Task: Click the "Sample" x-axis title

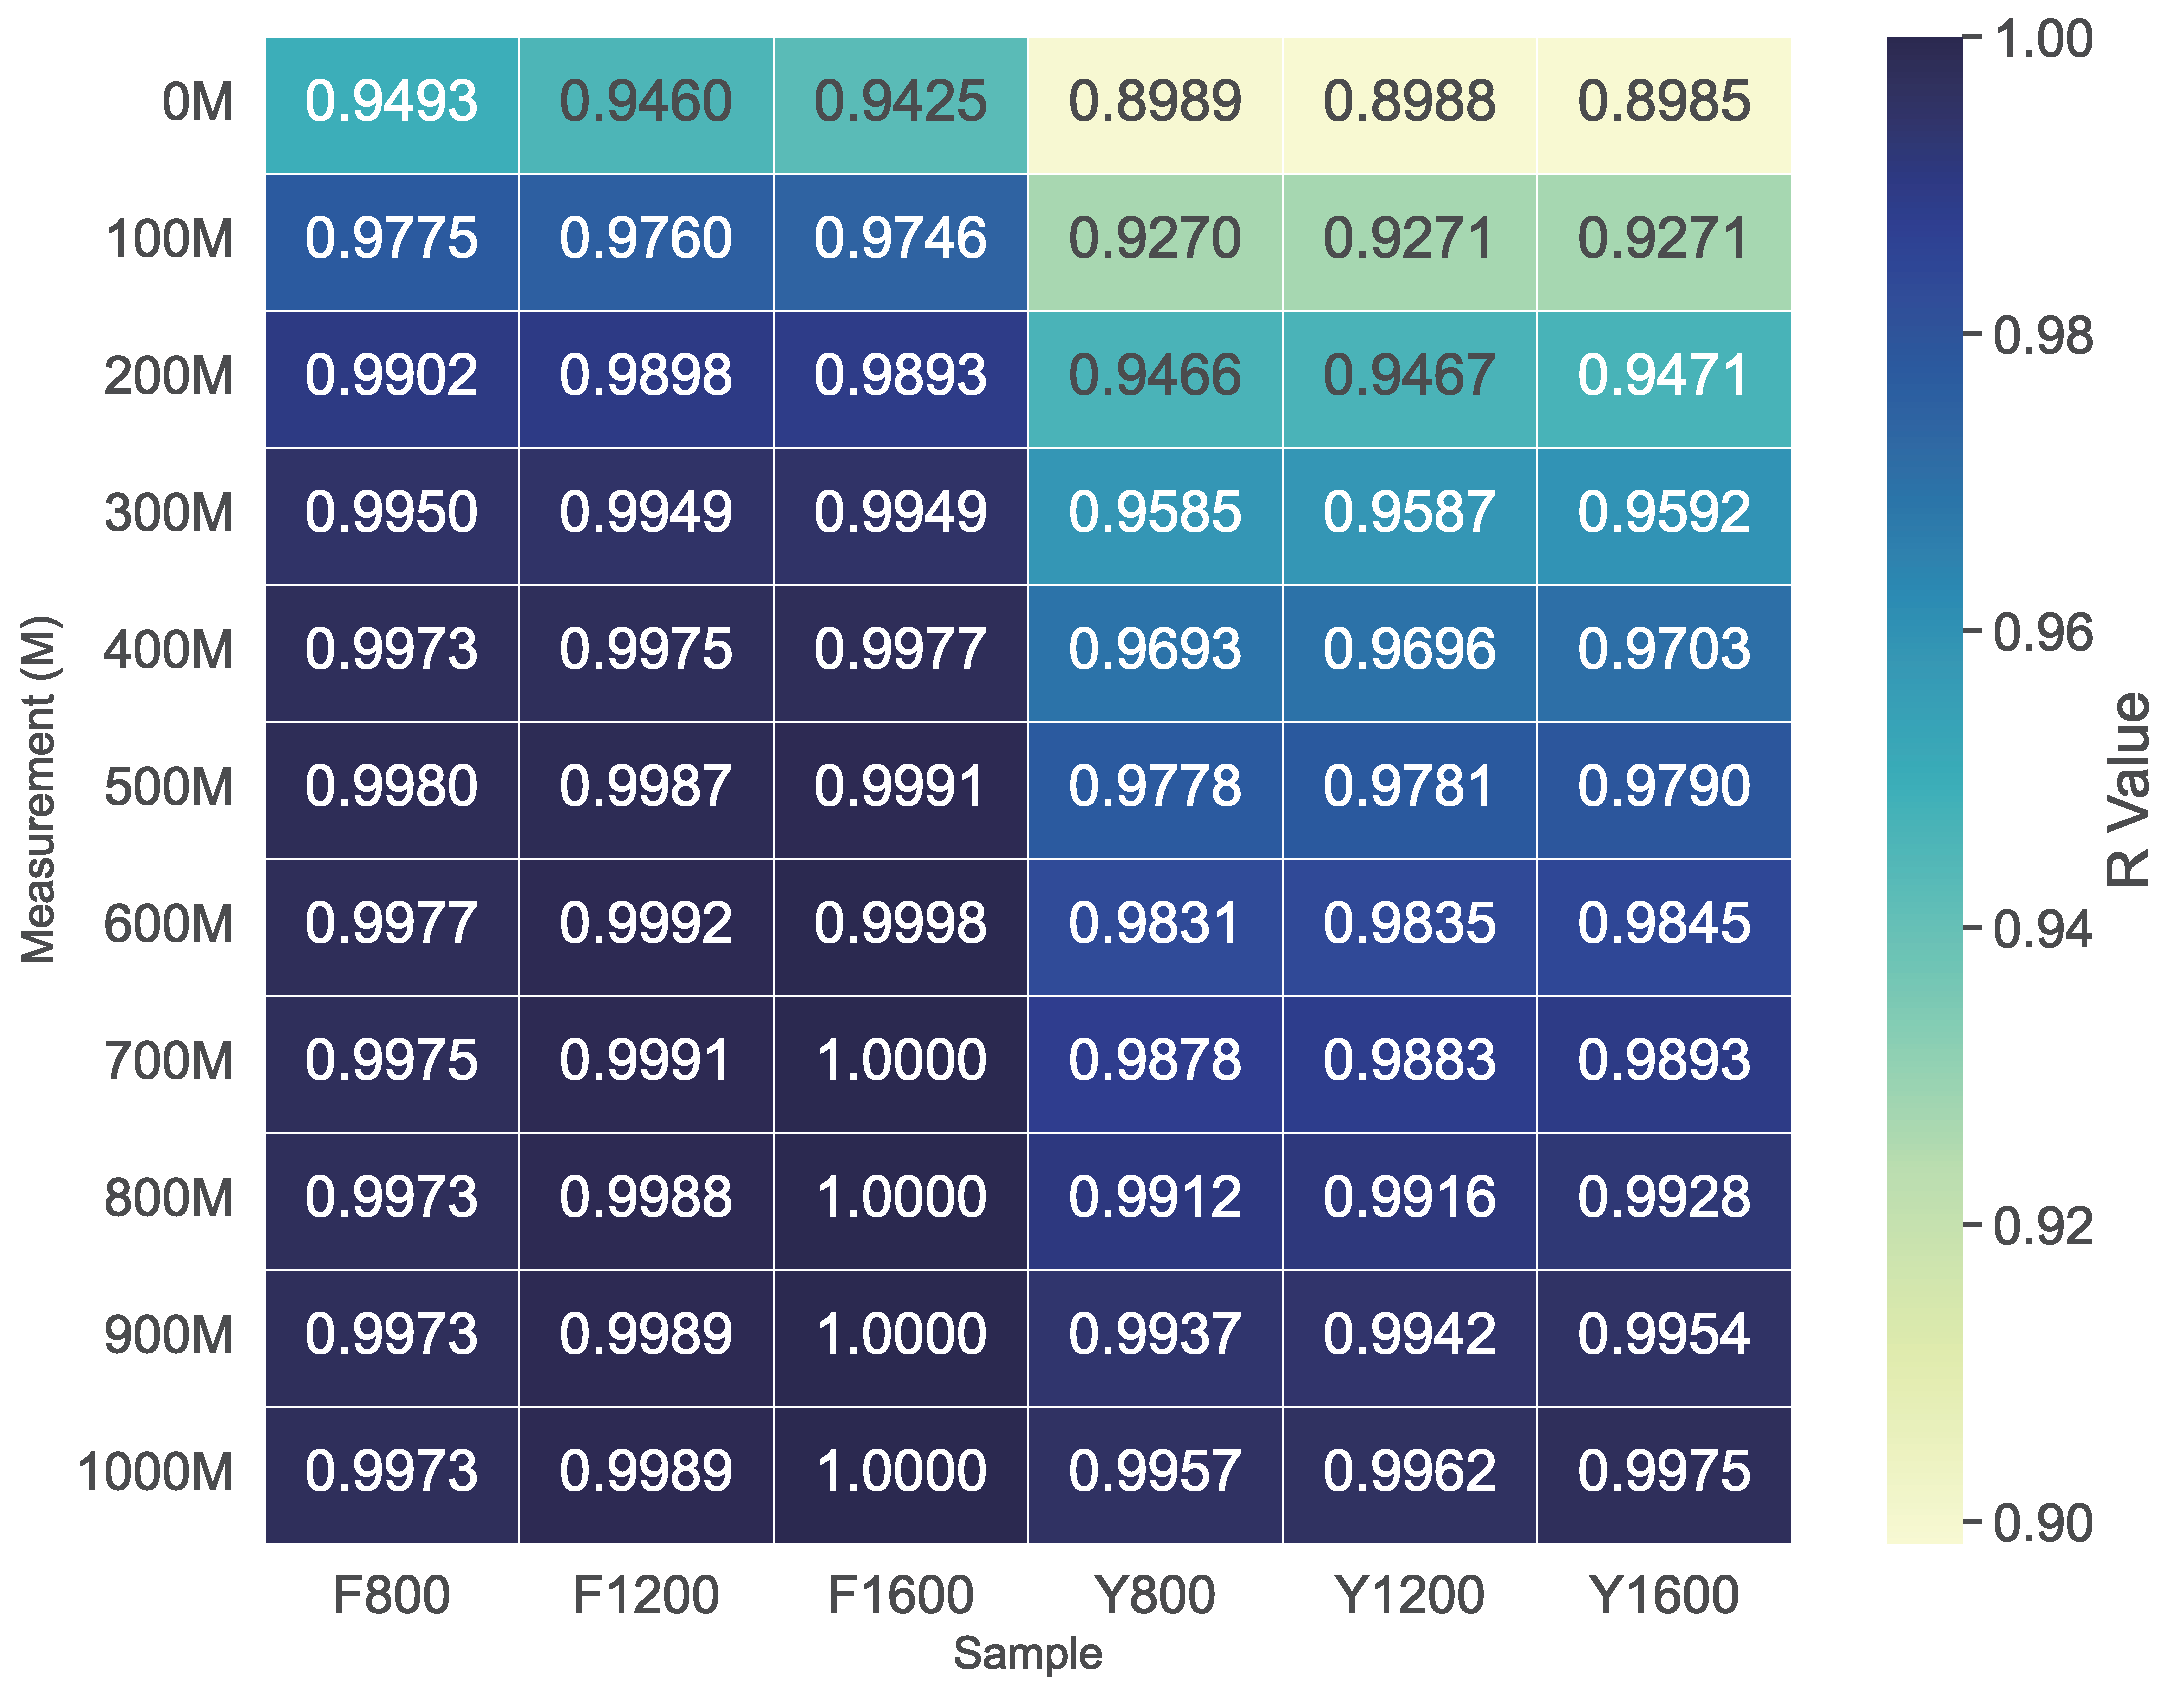Action: 1027,1654
